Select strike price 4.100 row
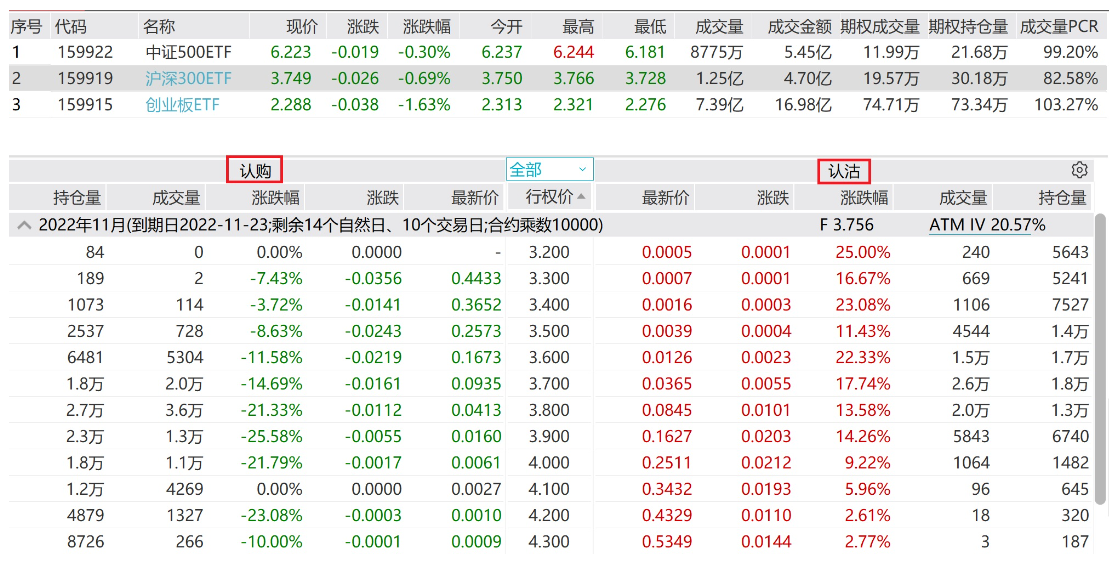 (549, 489)
